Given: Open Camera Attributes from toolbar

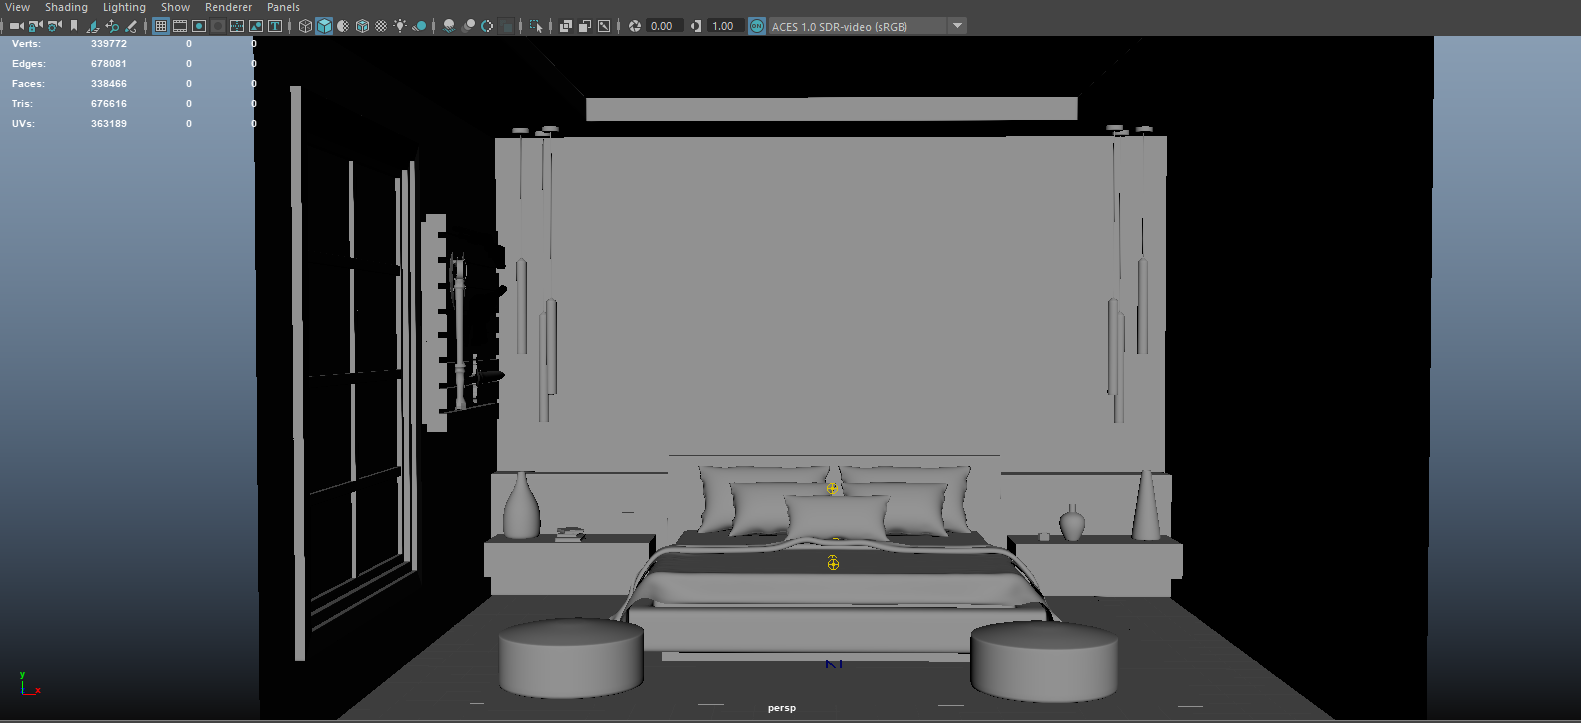Looking at the screenshot, I should 54,26.
